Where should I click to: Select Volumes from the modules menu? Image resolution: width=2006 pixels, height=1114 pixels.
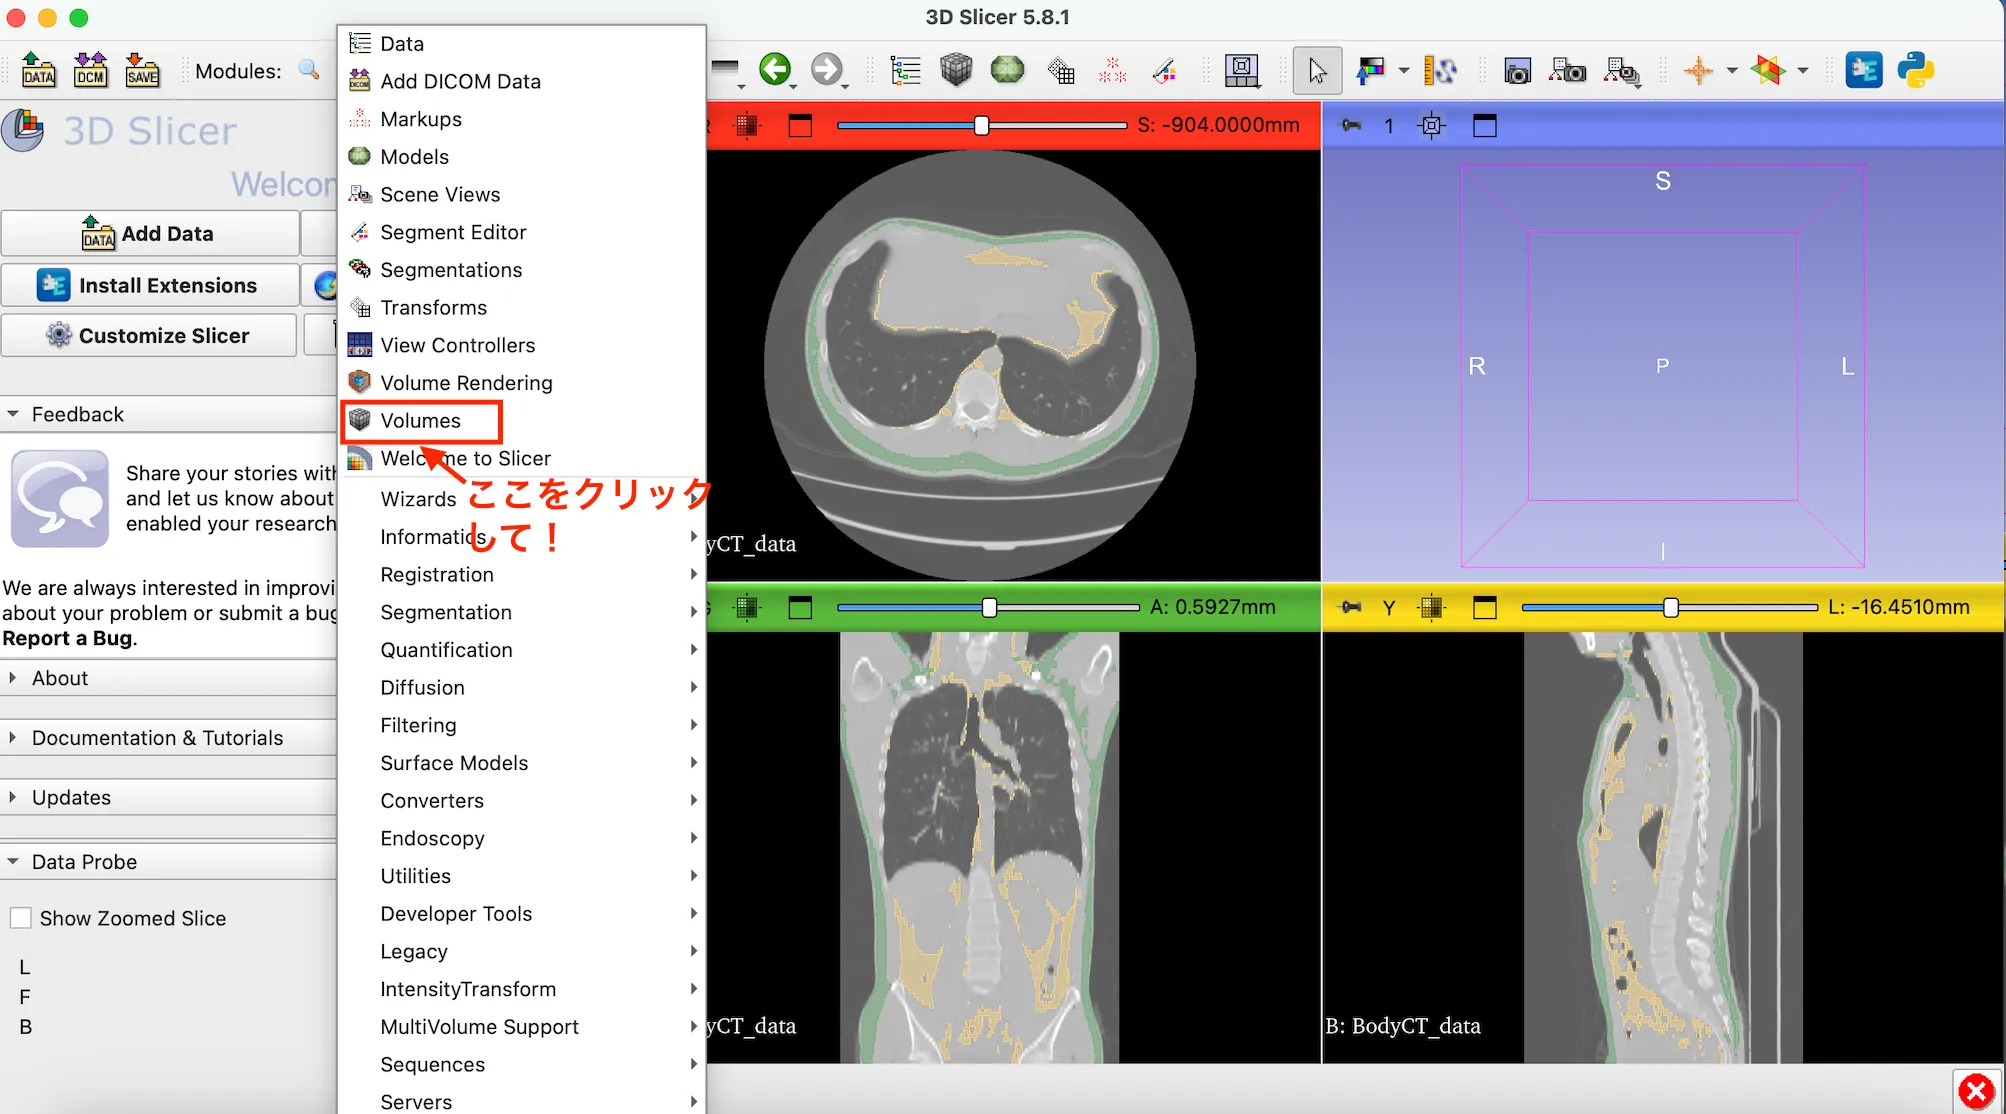point(420,420)
